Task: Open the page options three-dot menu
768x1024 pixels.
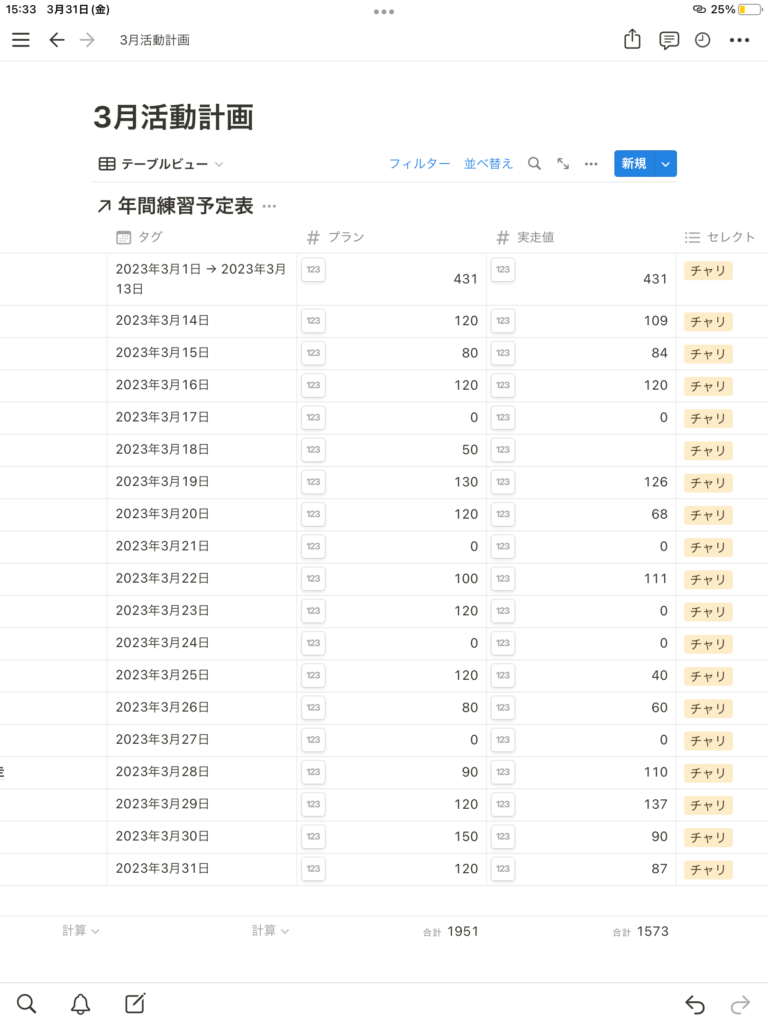Action: [x=739, y=40]
